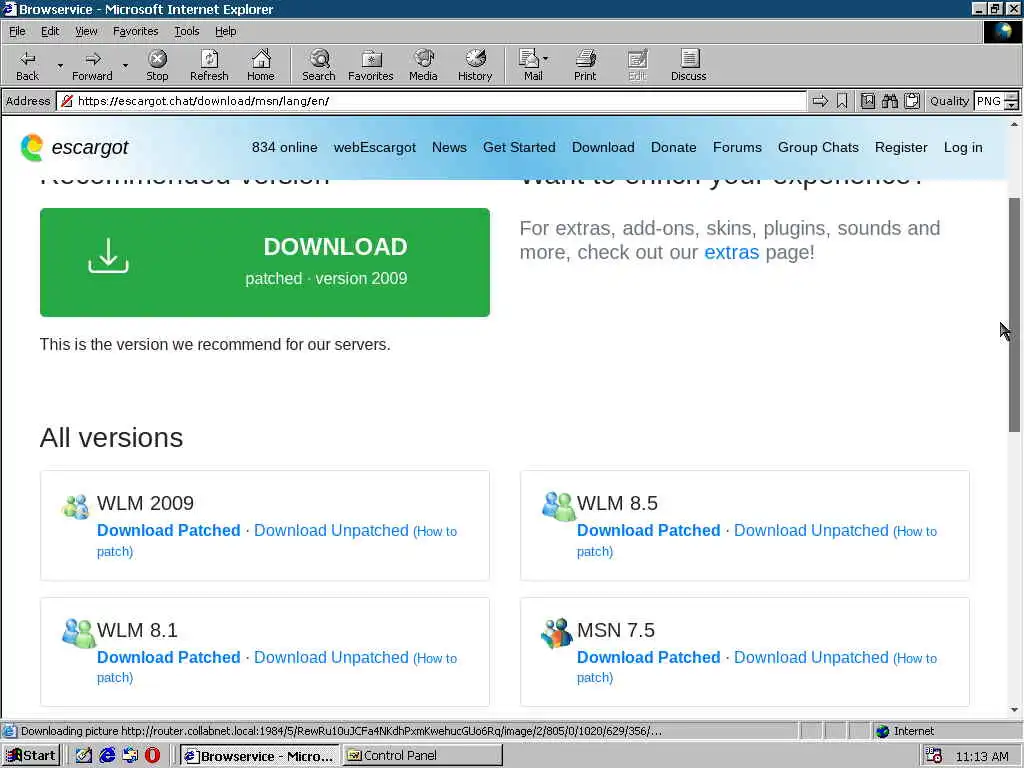Open the Help menu
The image size is (1024, 768).
tap(225, 31)
